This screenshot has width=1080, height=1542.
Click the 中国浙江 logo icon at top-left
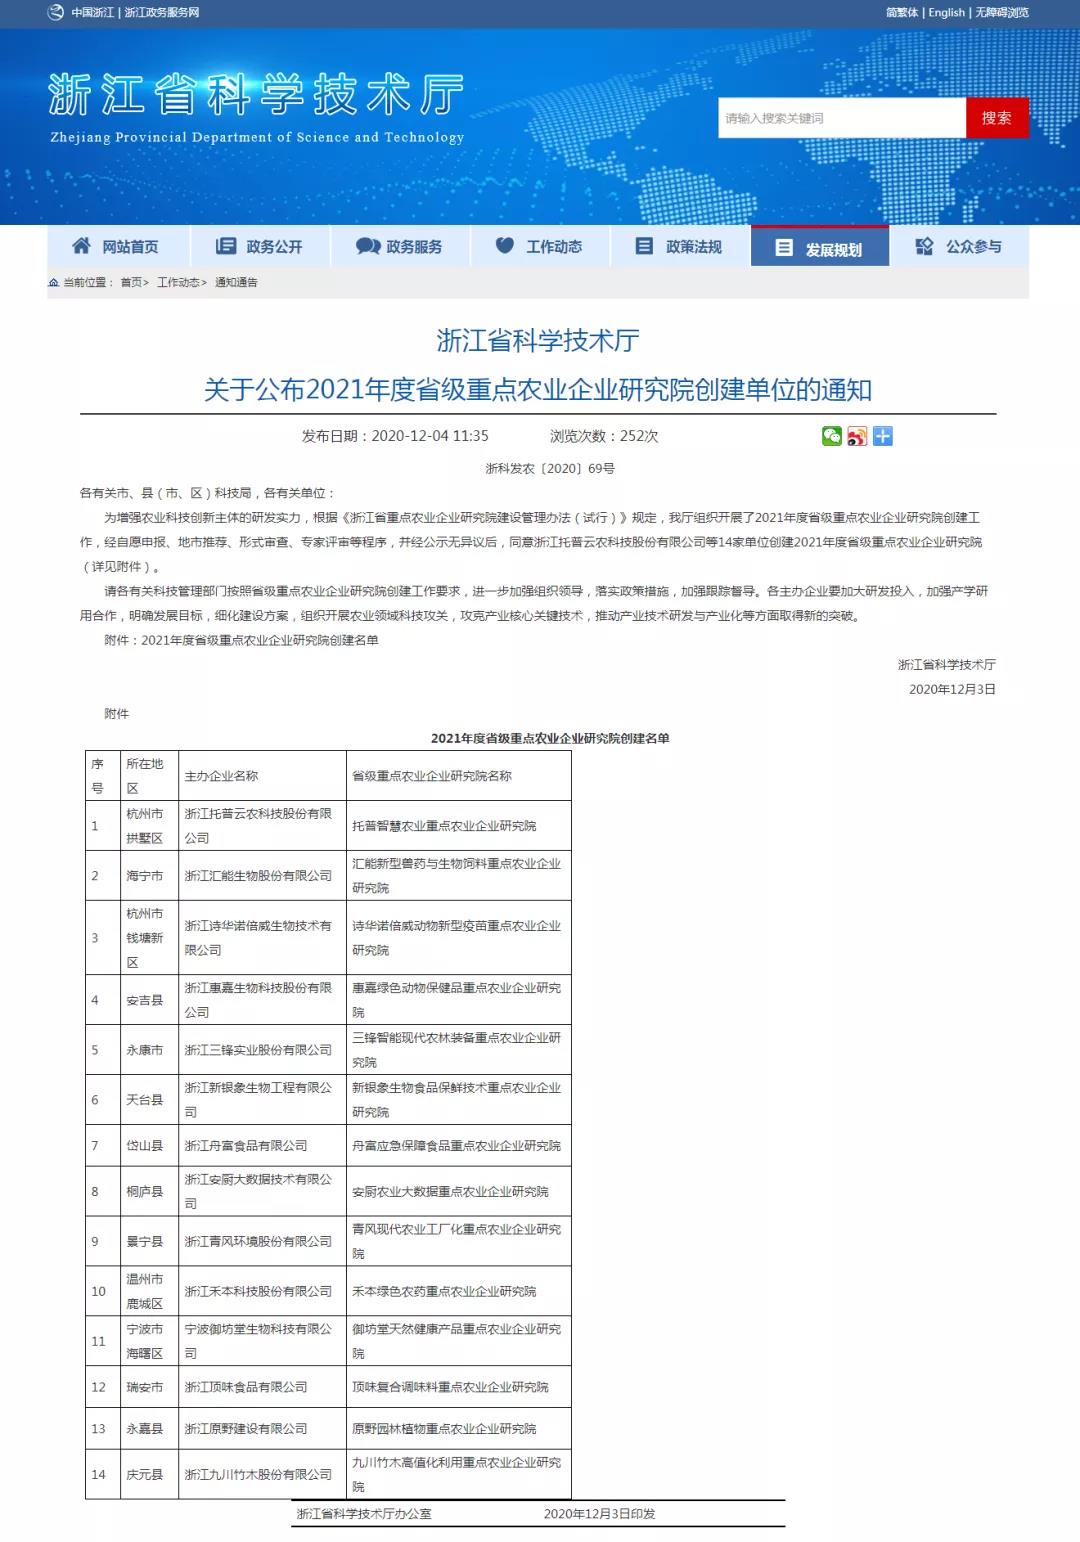coord(56,12)
